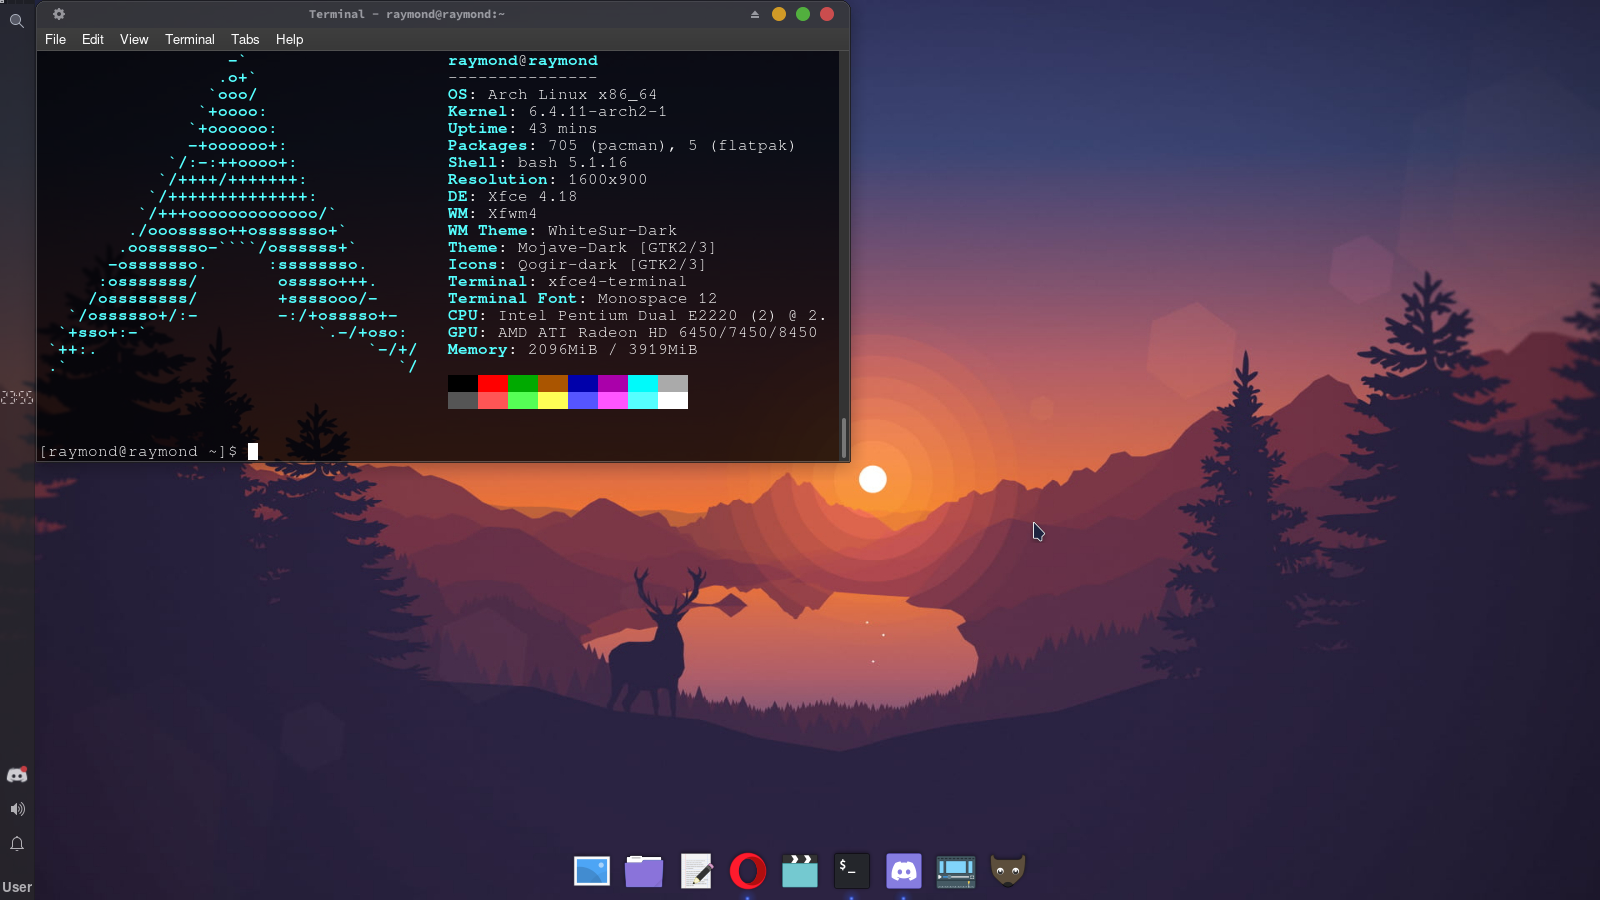1600x900 pixels.
Task: Click the terminal icon in the dock
Action: 852,870
